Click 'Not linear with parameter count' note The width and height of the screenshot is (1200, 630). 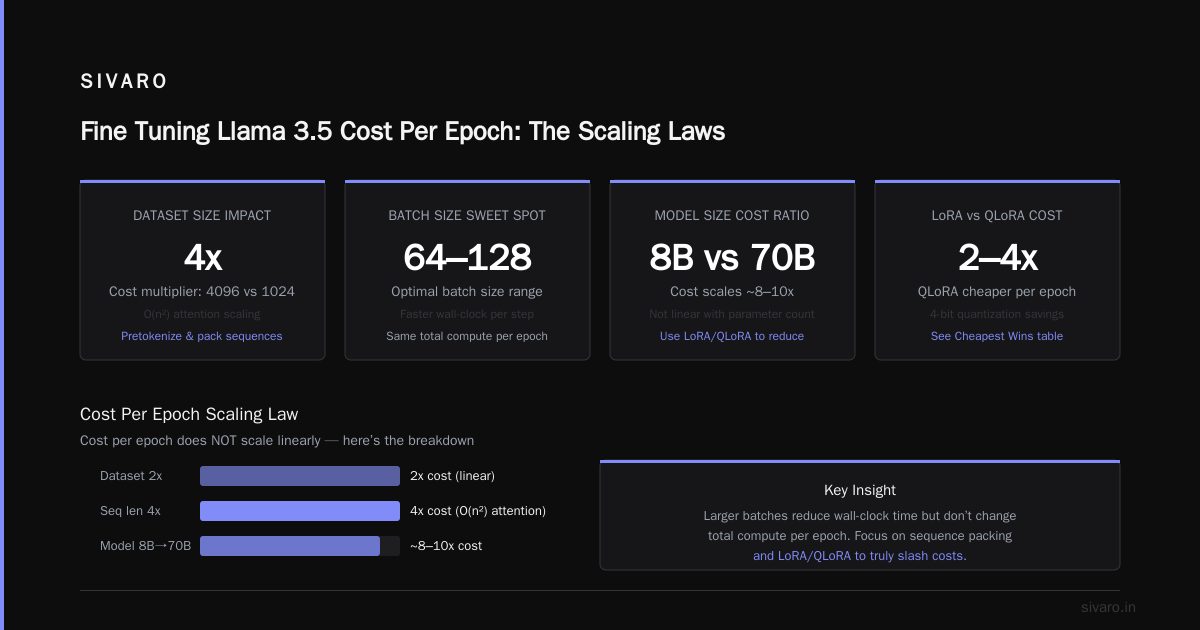coord(732,314)
